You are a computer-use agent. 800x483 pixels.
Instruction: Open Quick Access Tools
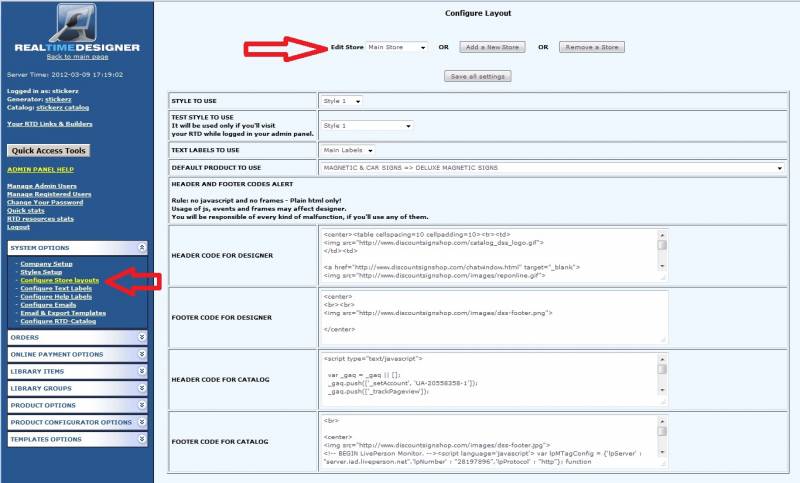[x=48, y=151]
